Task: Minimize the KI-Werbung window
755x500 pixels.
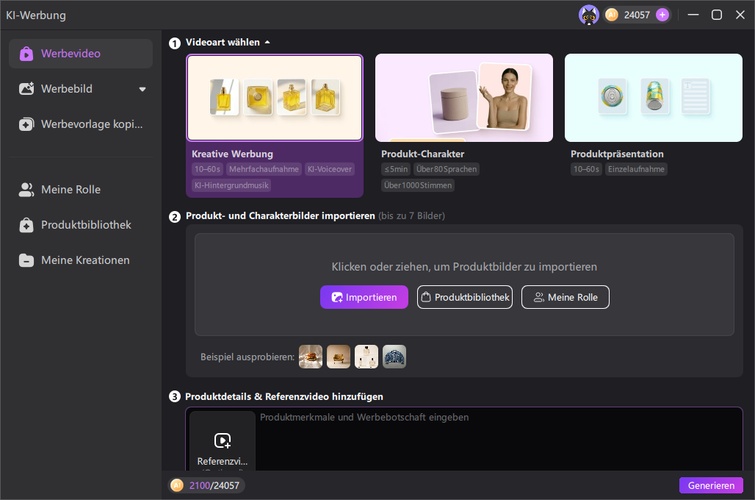Action: click(693, 15)
